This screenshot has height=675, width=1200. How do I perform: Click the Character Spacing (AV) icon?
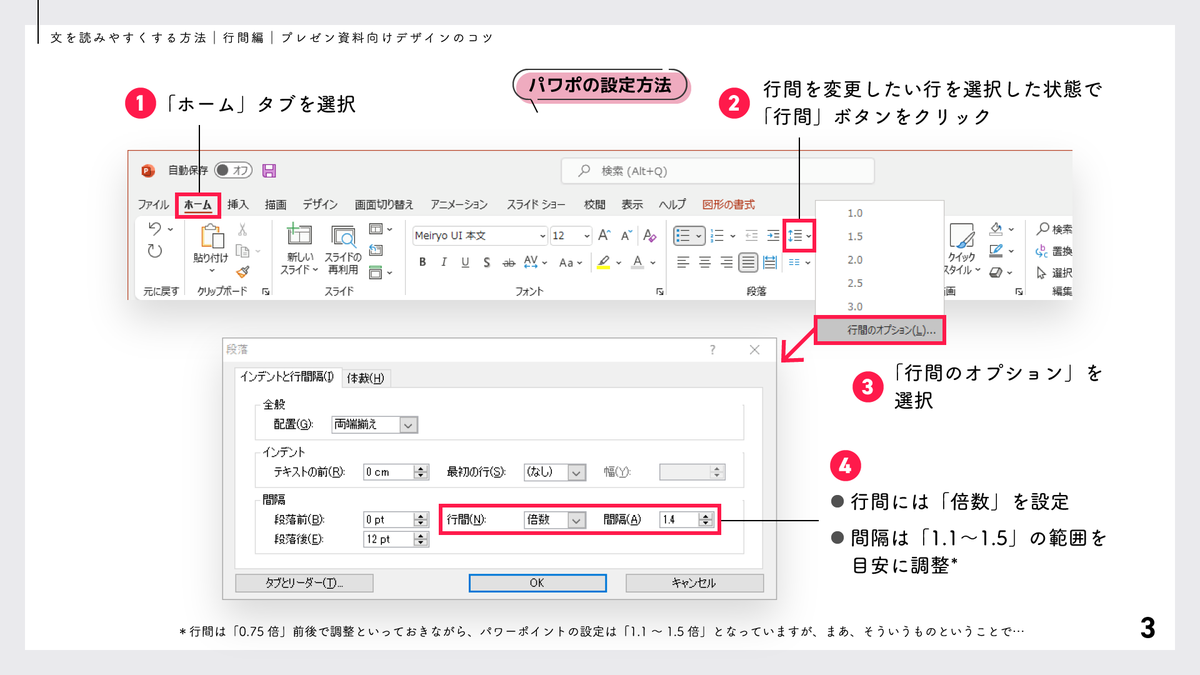click(531, 262)
